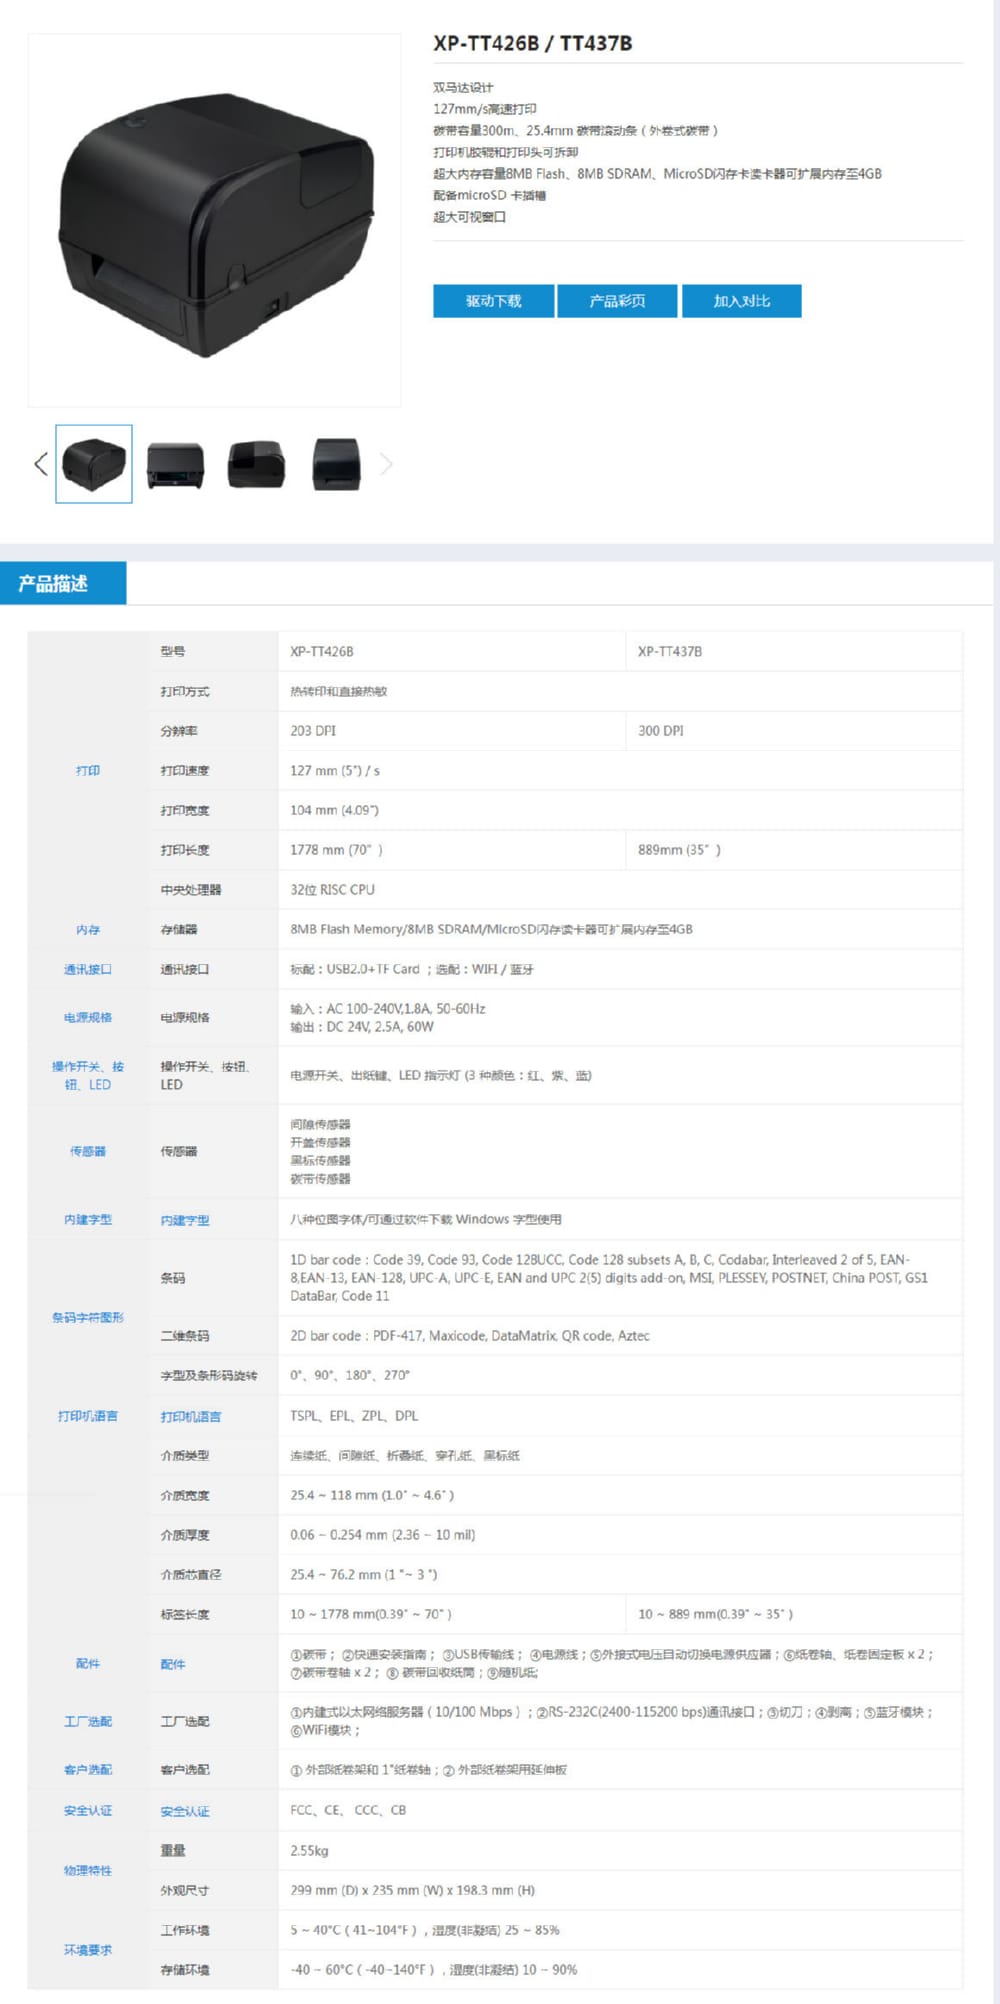Select the fourth printer thumbnail
Viewport: 1000px width, 2004px height.
click(336, 465)
